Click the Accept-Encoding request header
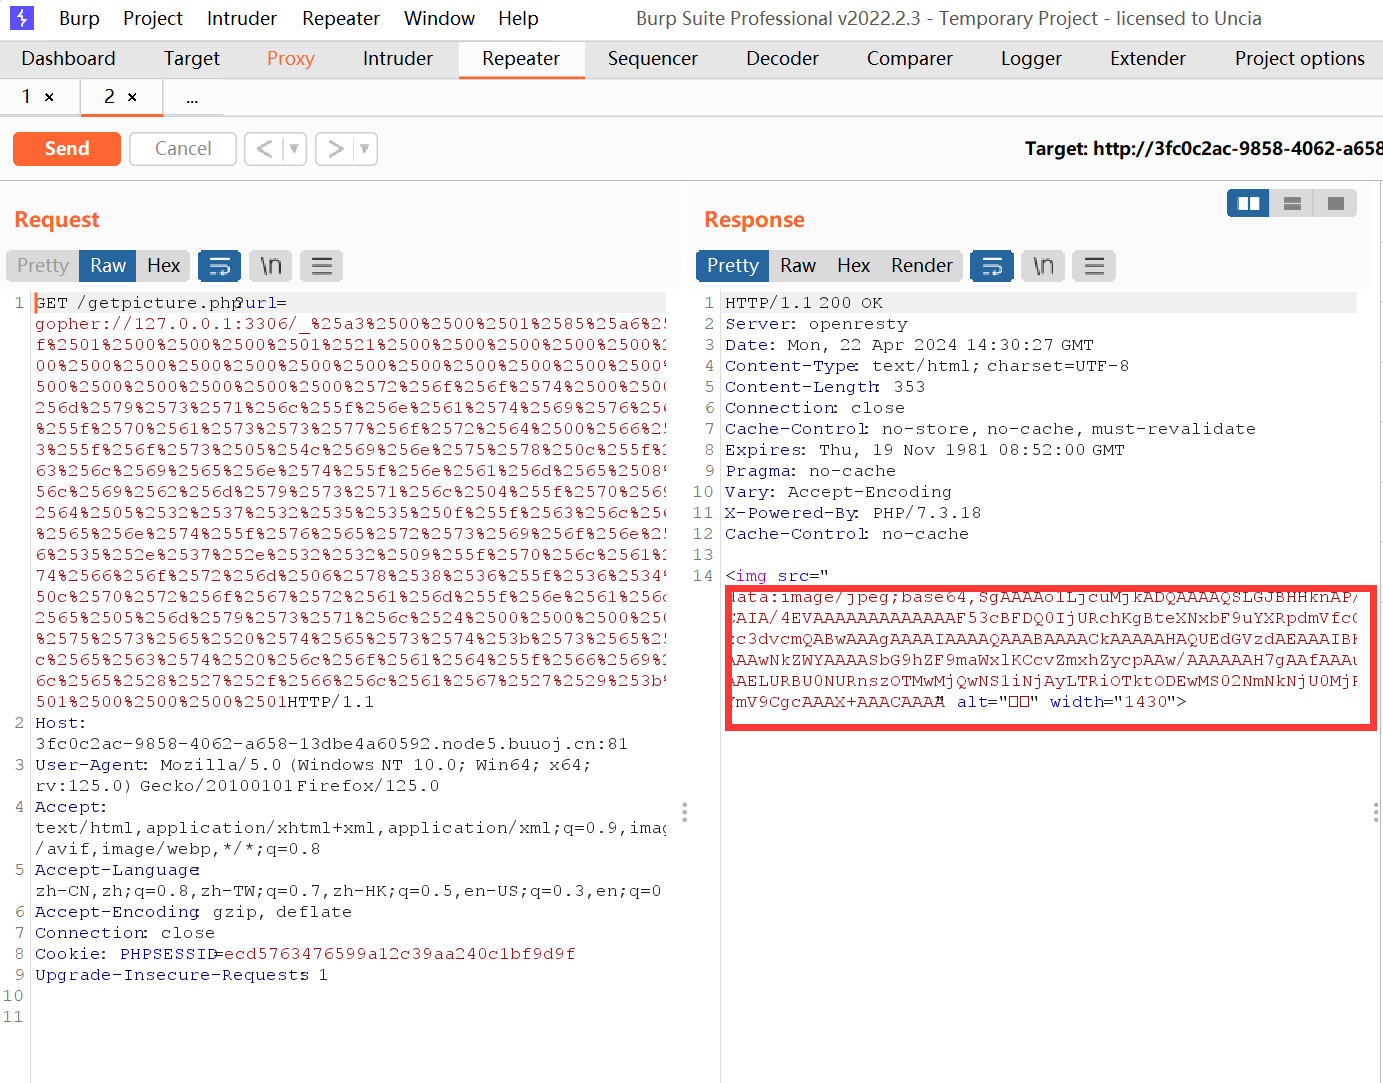 pyautogui.click(x=193, y=912)
